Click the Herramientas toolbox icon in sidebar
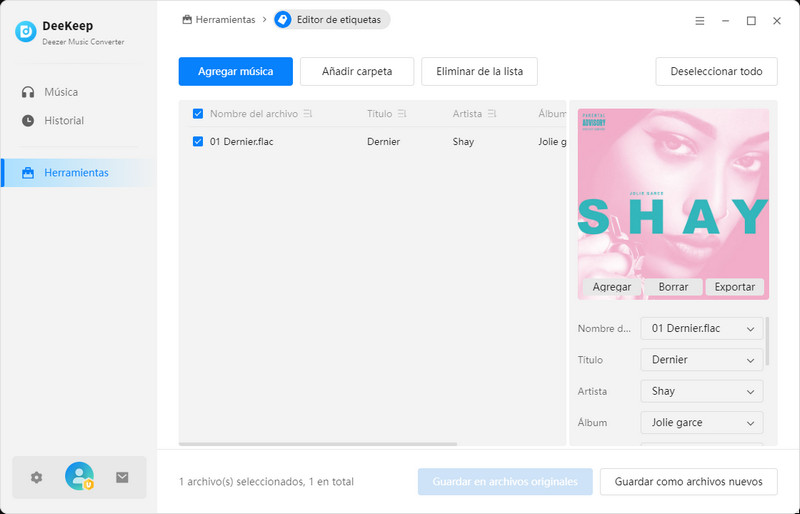This screenshot has height=514, width=800. point(28,173)
